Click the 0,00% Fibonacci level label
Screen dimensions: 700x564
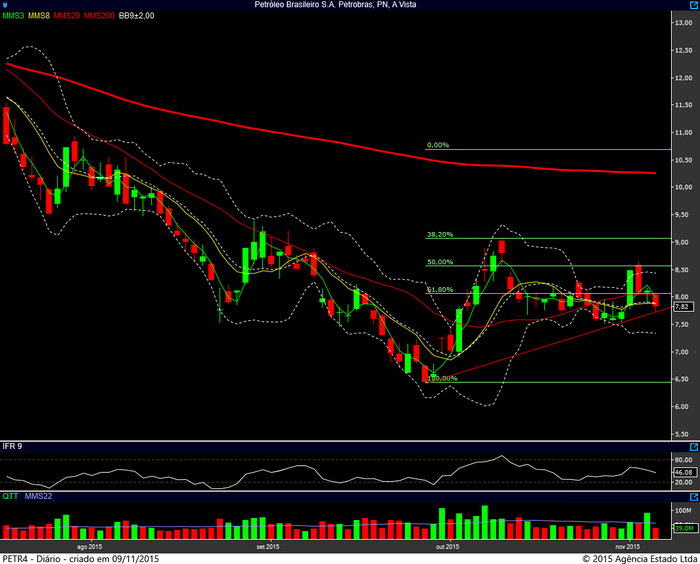pos(438,145)
